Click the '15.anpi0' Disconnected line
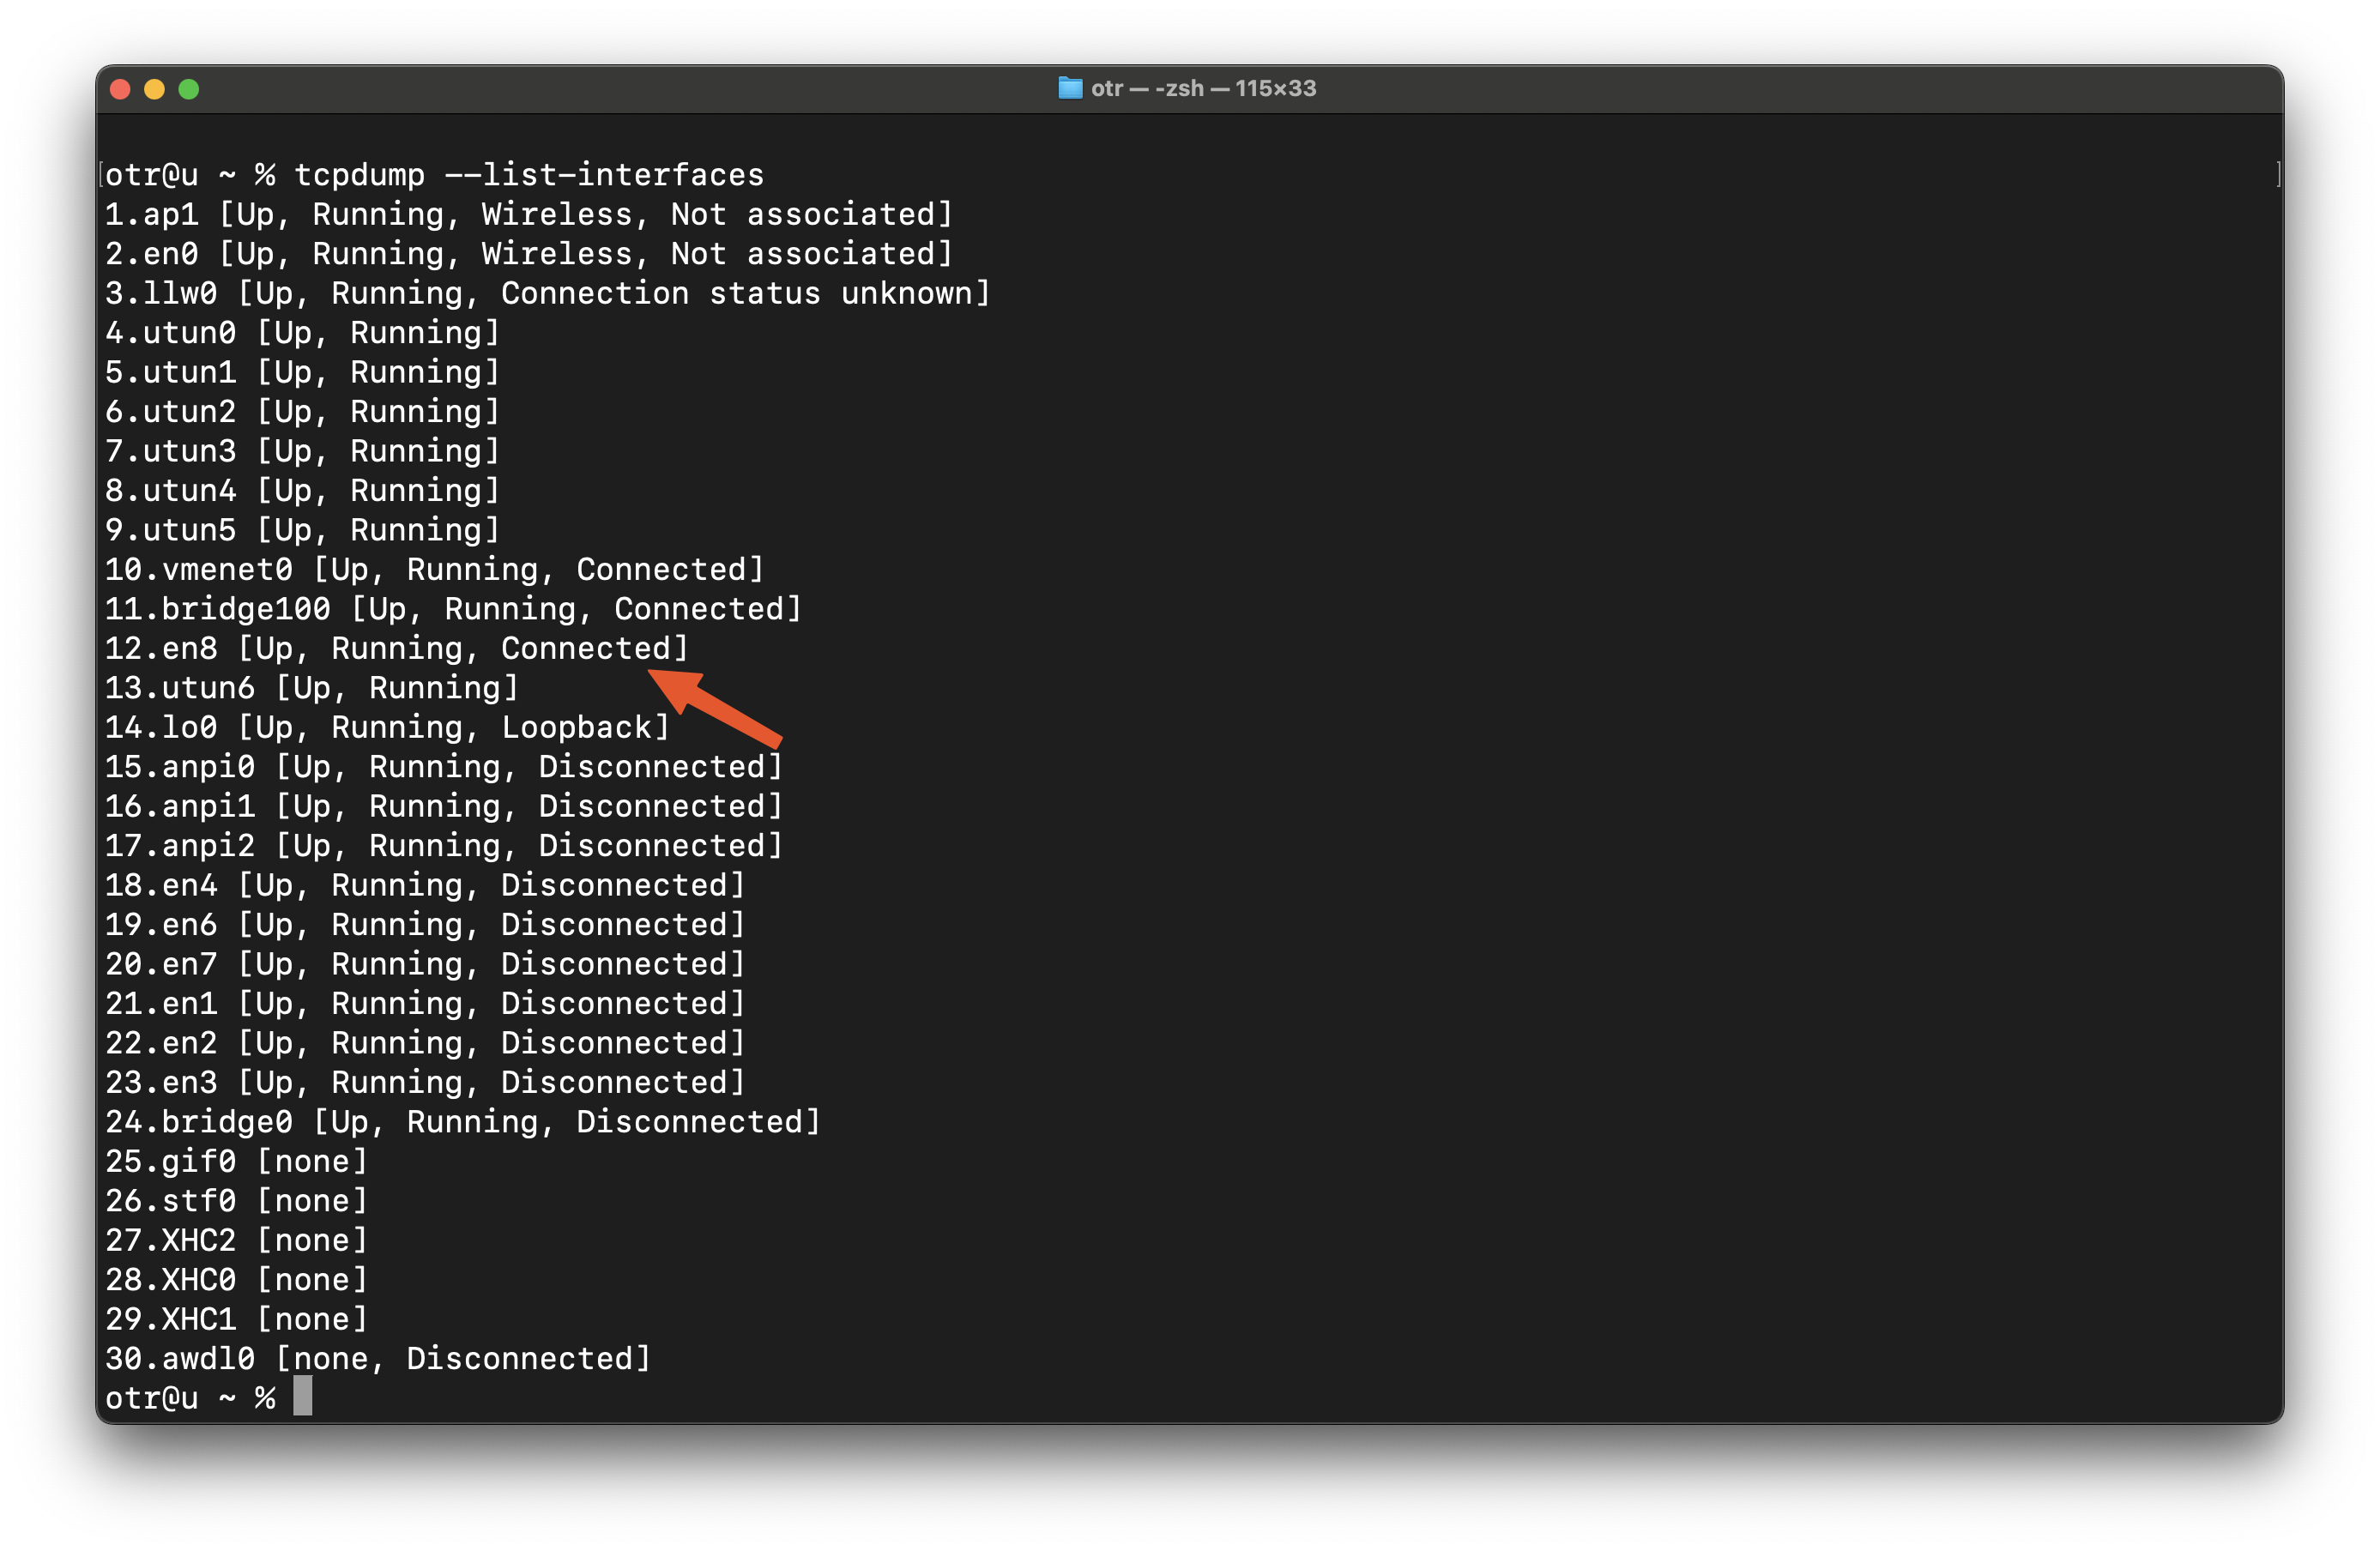This screenshot has width=2380, height=1551. point(444,767)
